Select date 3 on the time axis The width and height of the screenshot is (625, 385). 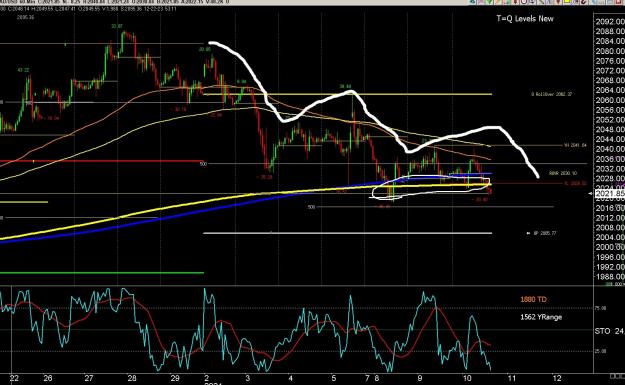(x=248, y=378)
